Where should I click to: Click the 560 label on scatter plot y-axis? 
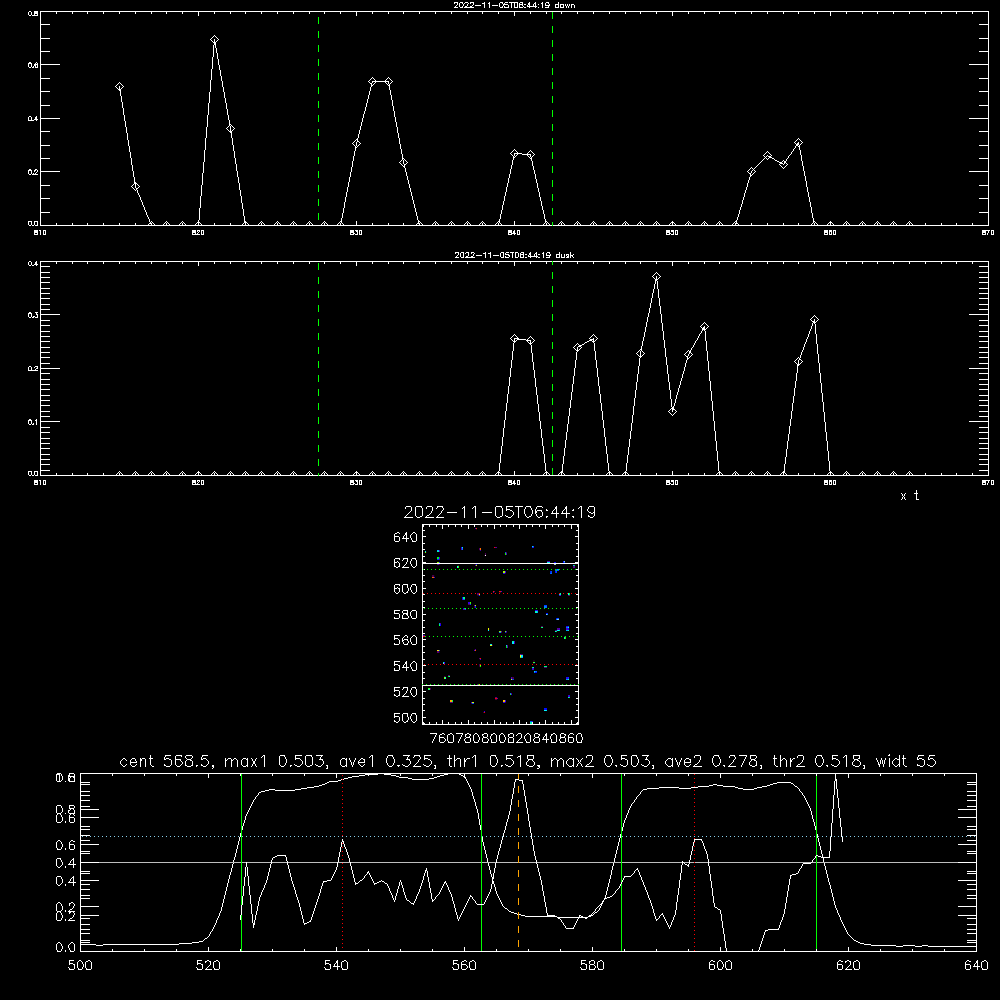[406, 640]
